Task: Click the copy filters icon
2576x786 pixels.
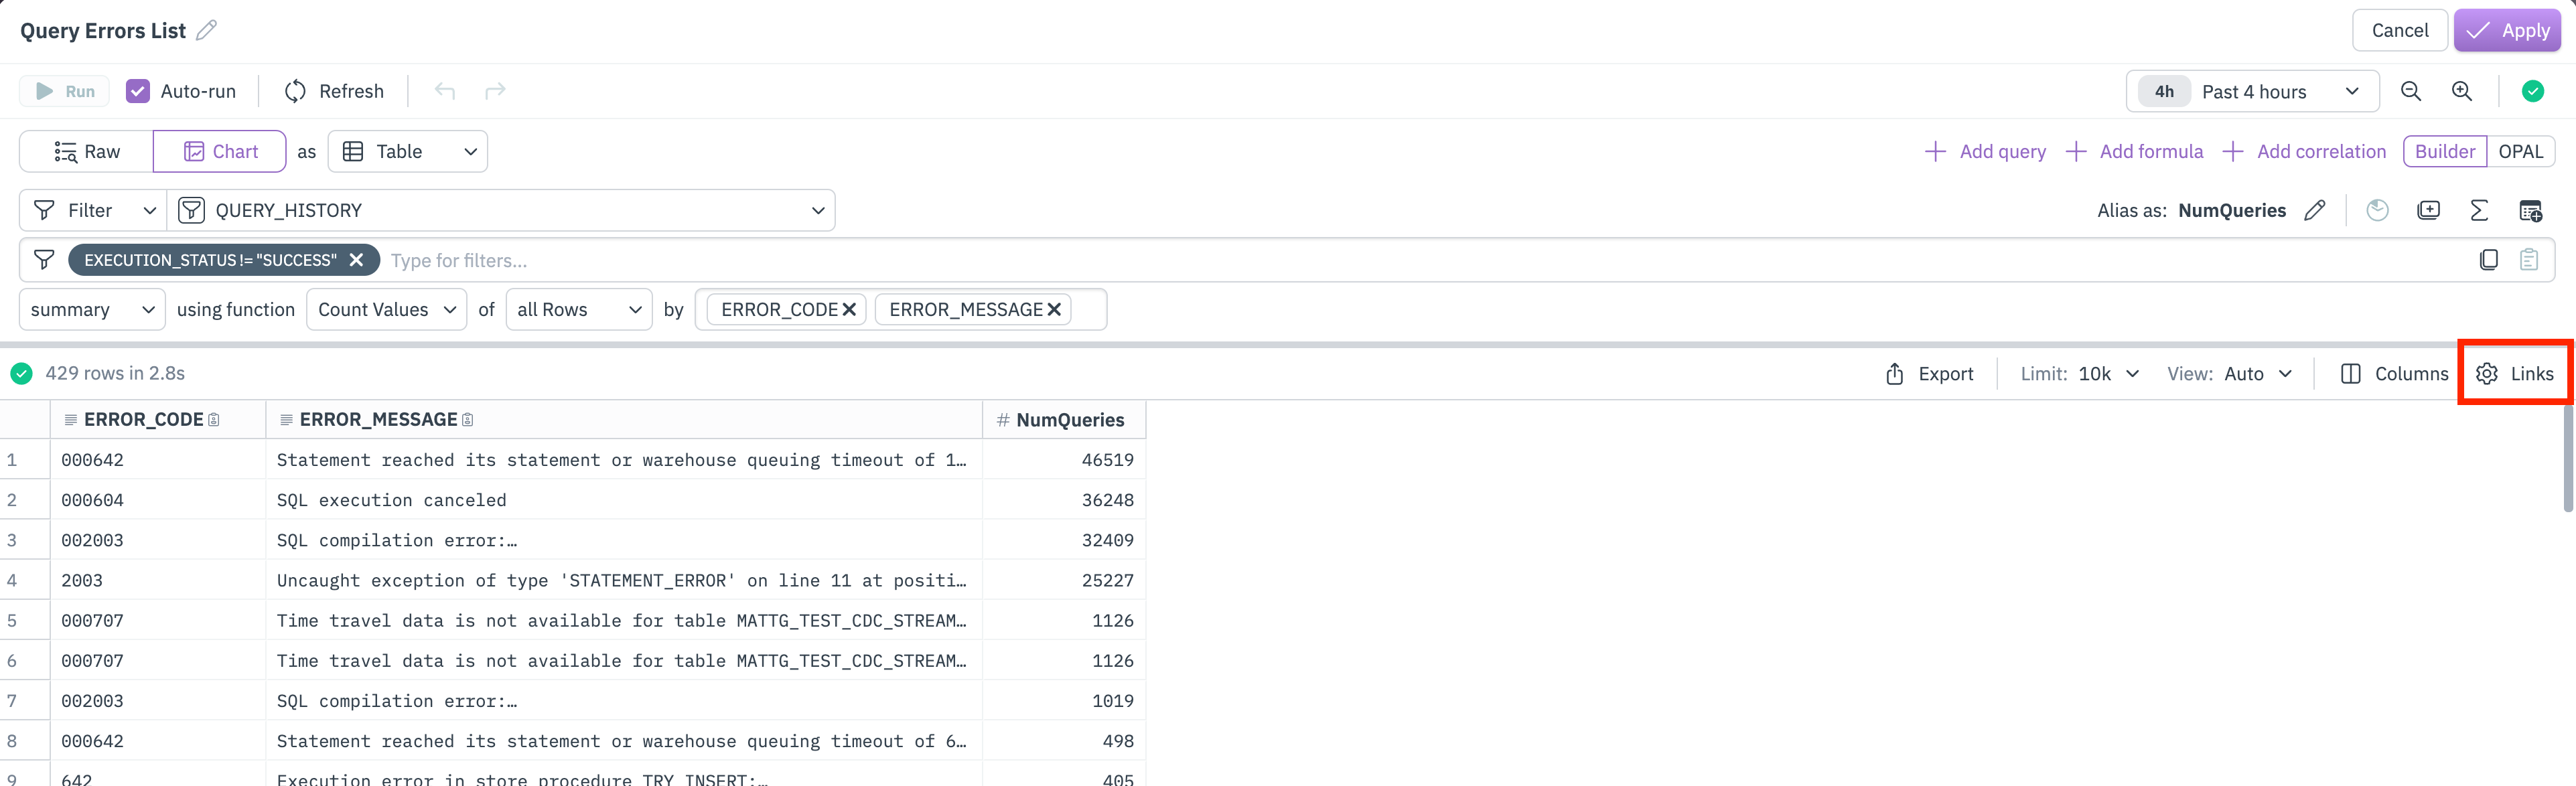Action: coord(2489,260)
